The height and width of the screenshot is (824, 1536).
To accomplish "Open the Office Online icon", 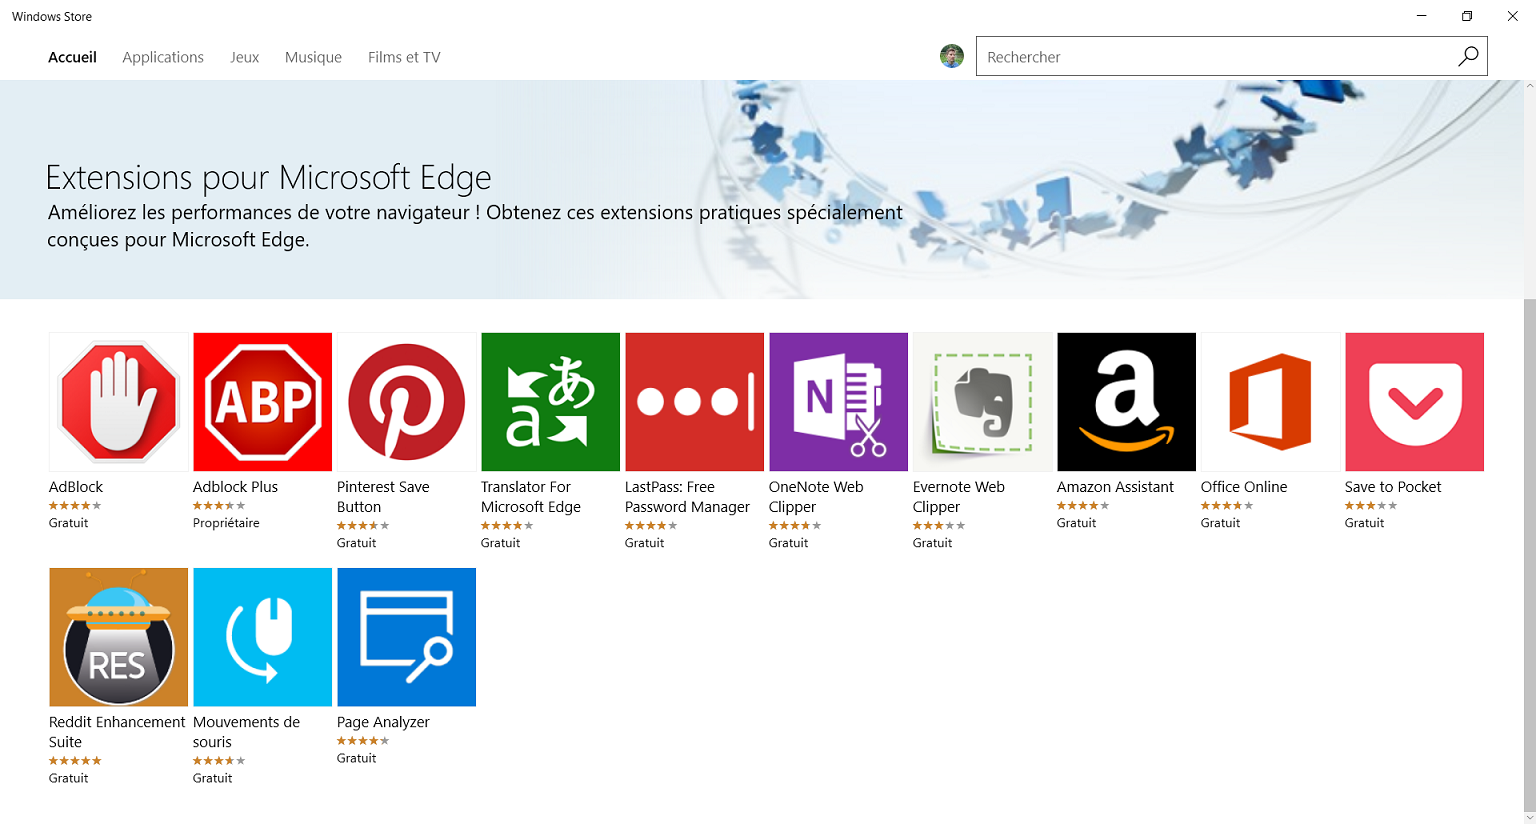I will point(1270,402).
